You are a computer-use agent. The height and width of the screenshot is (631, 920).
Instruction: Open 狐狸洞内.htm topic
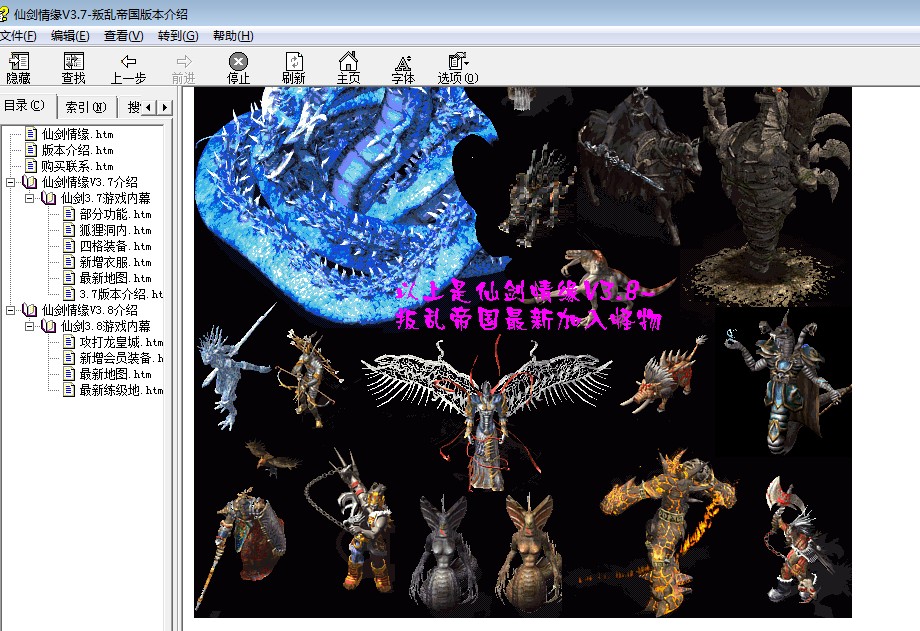[115, 230]
